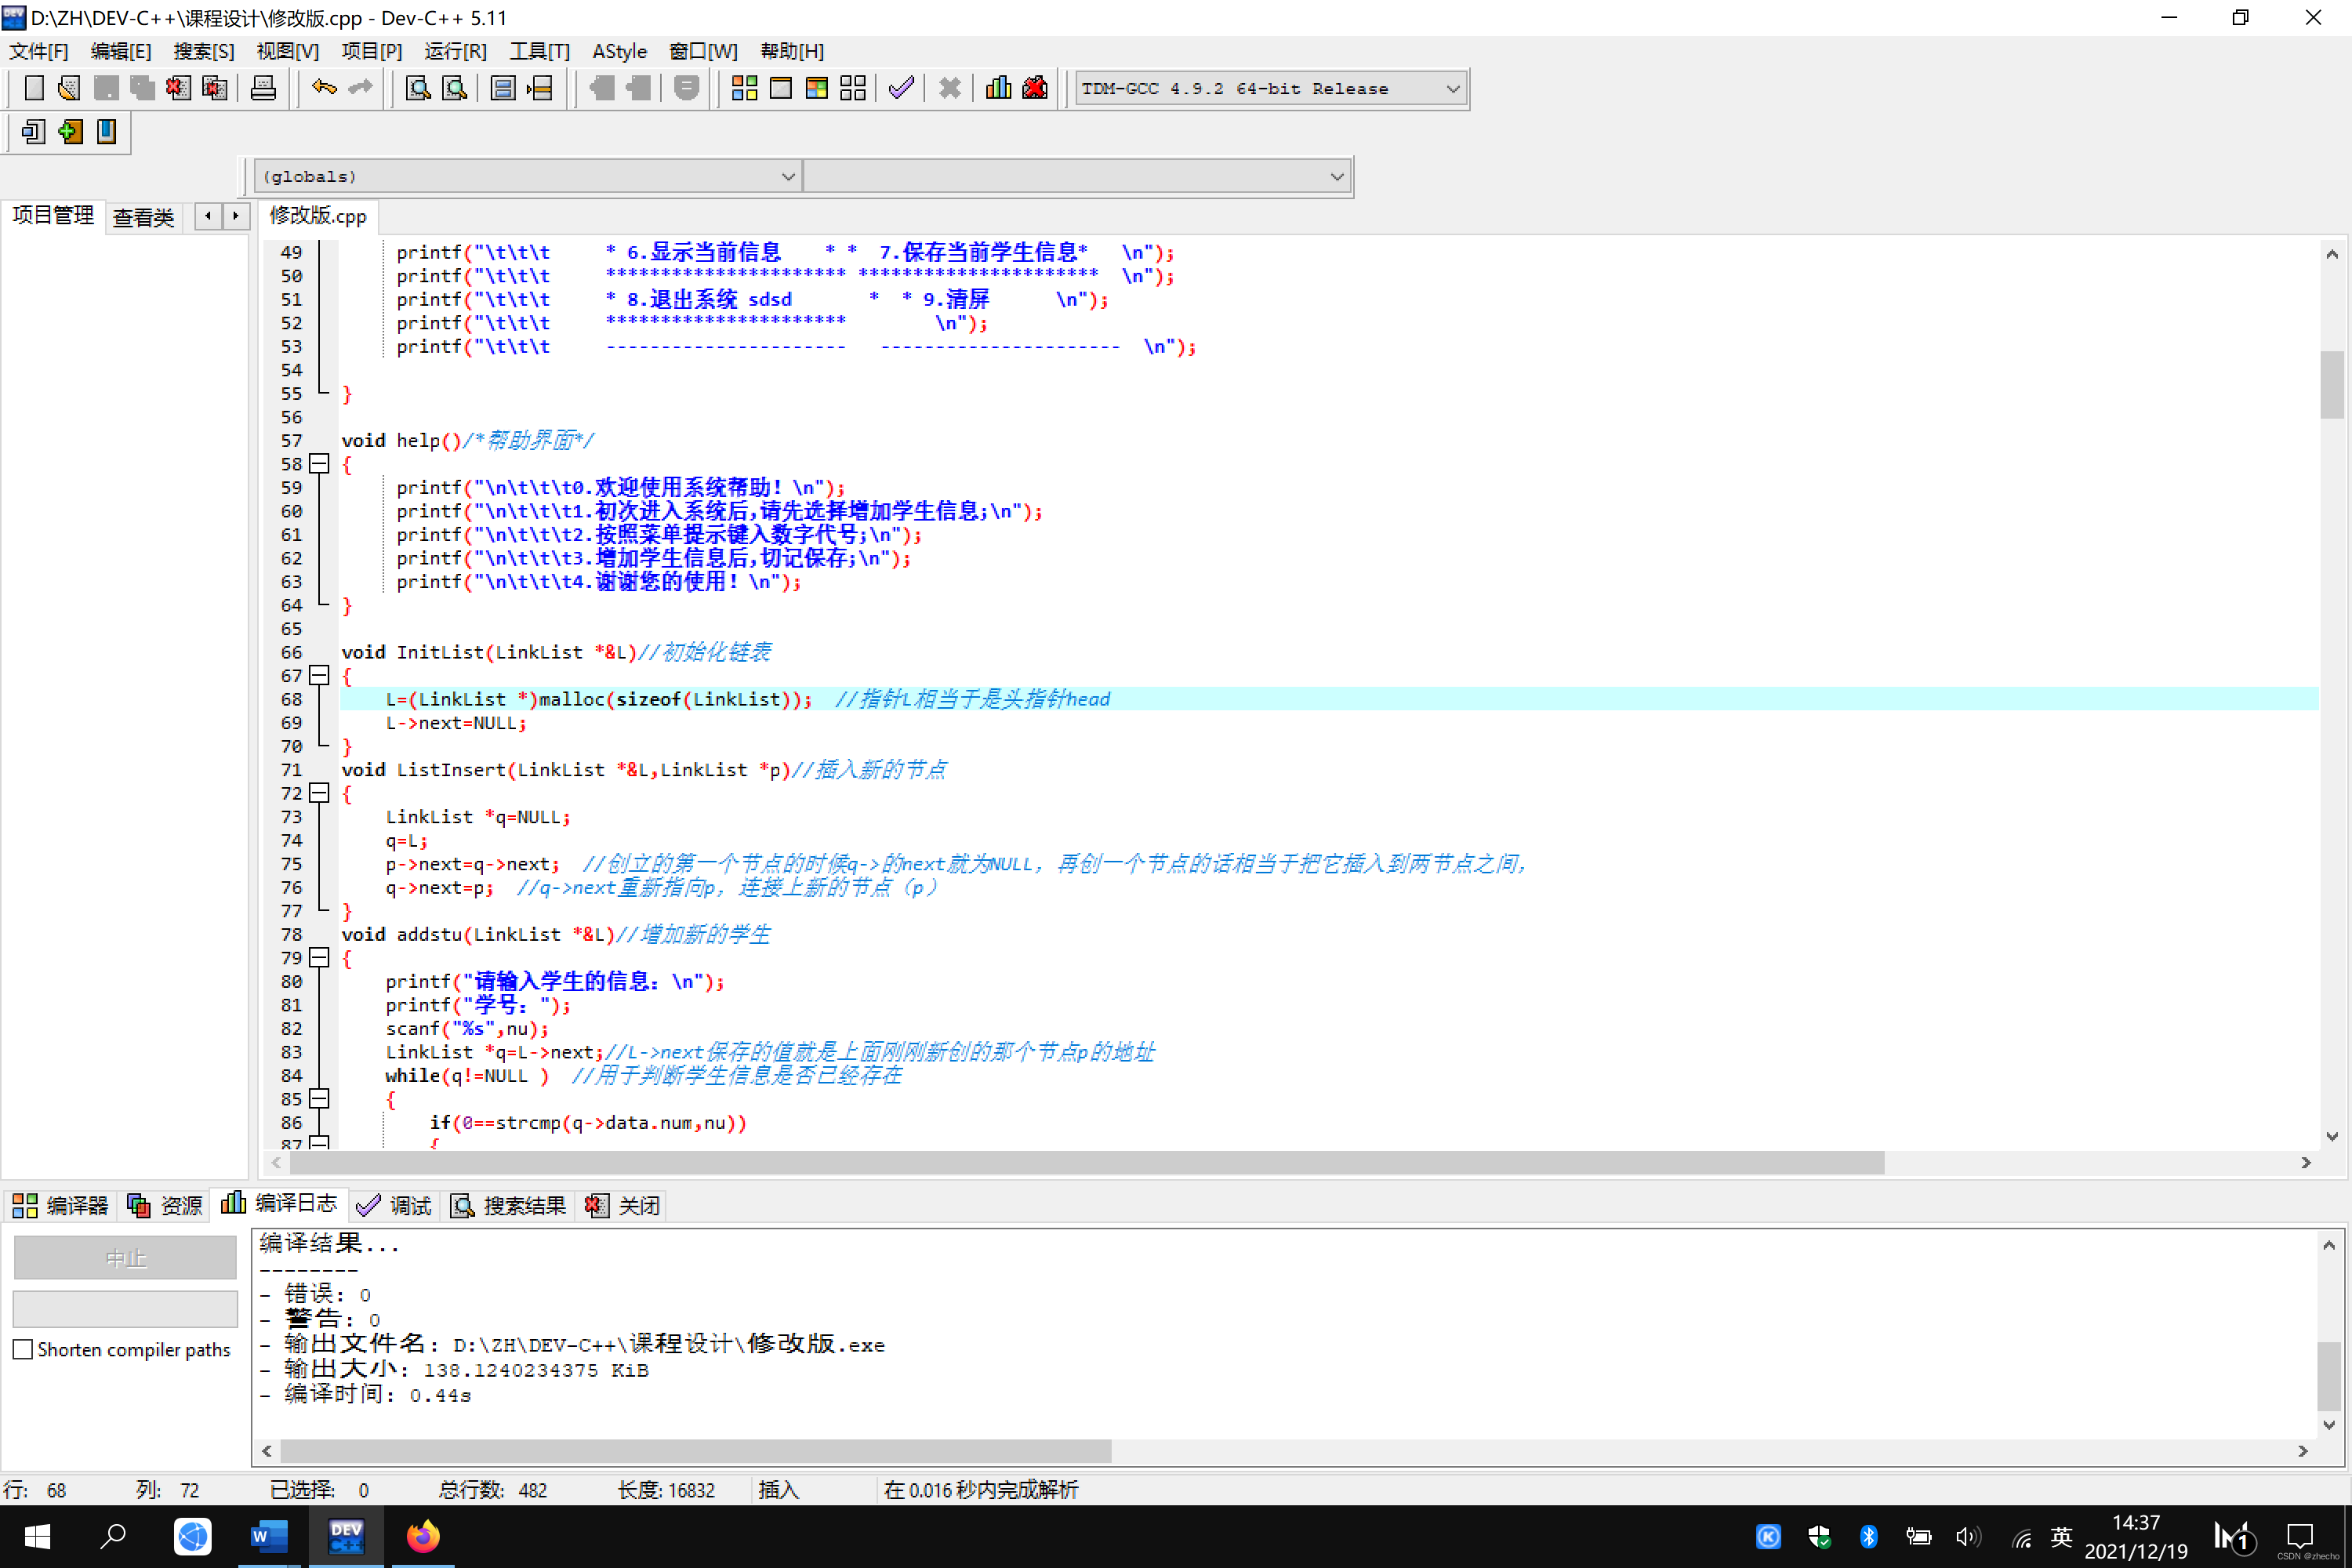Enable Shorten compiler paths checkbox
This screenshot has width=2352, height=1568.
[23, 1349]
